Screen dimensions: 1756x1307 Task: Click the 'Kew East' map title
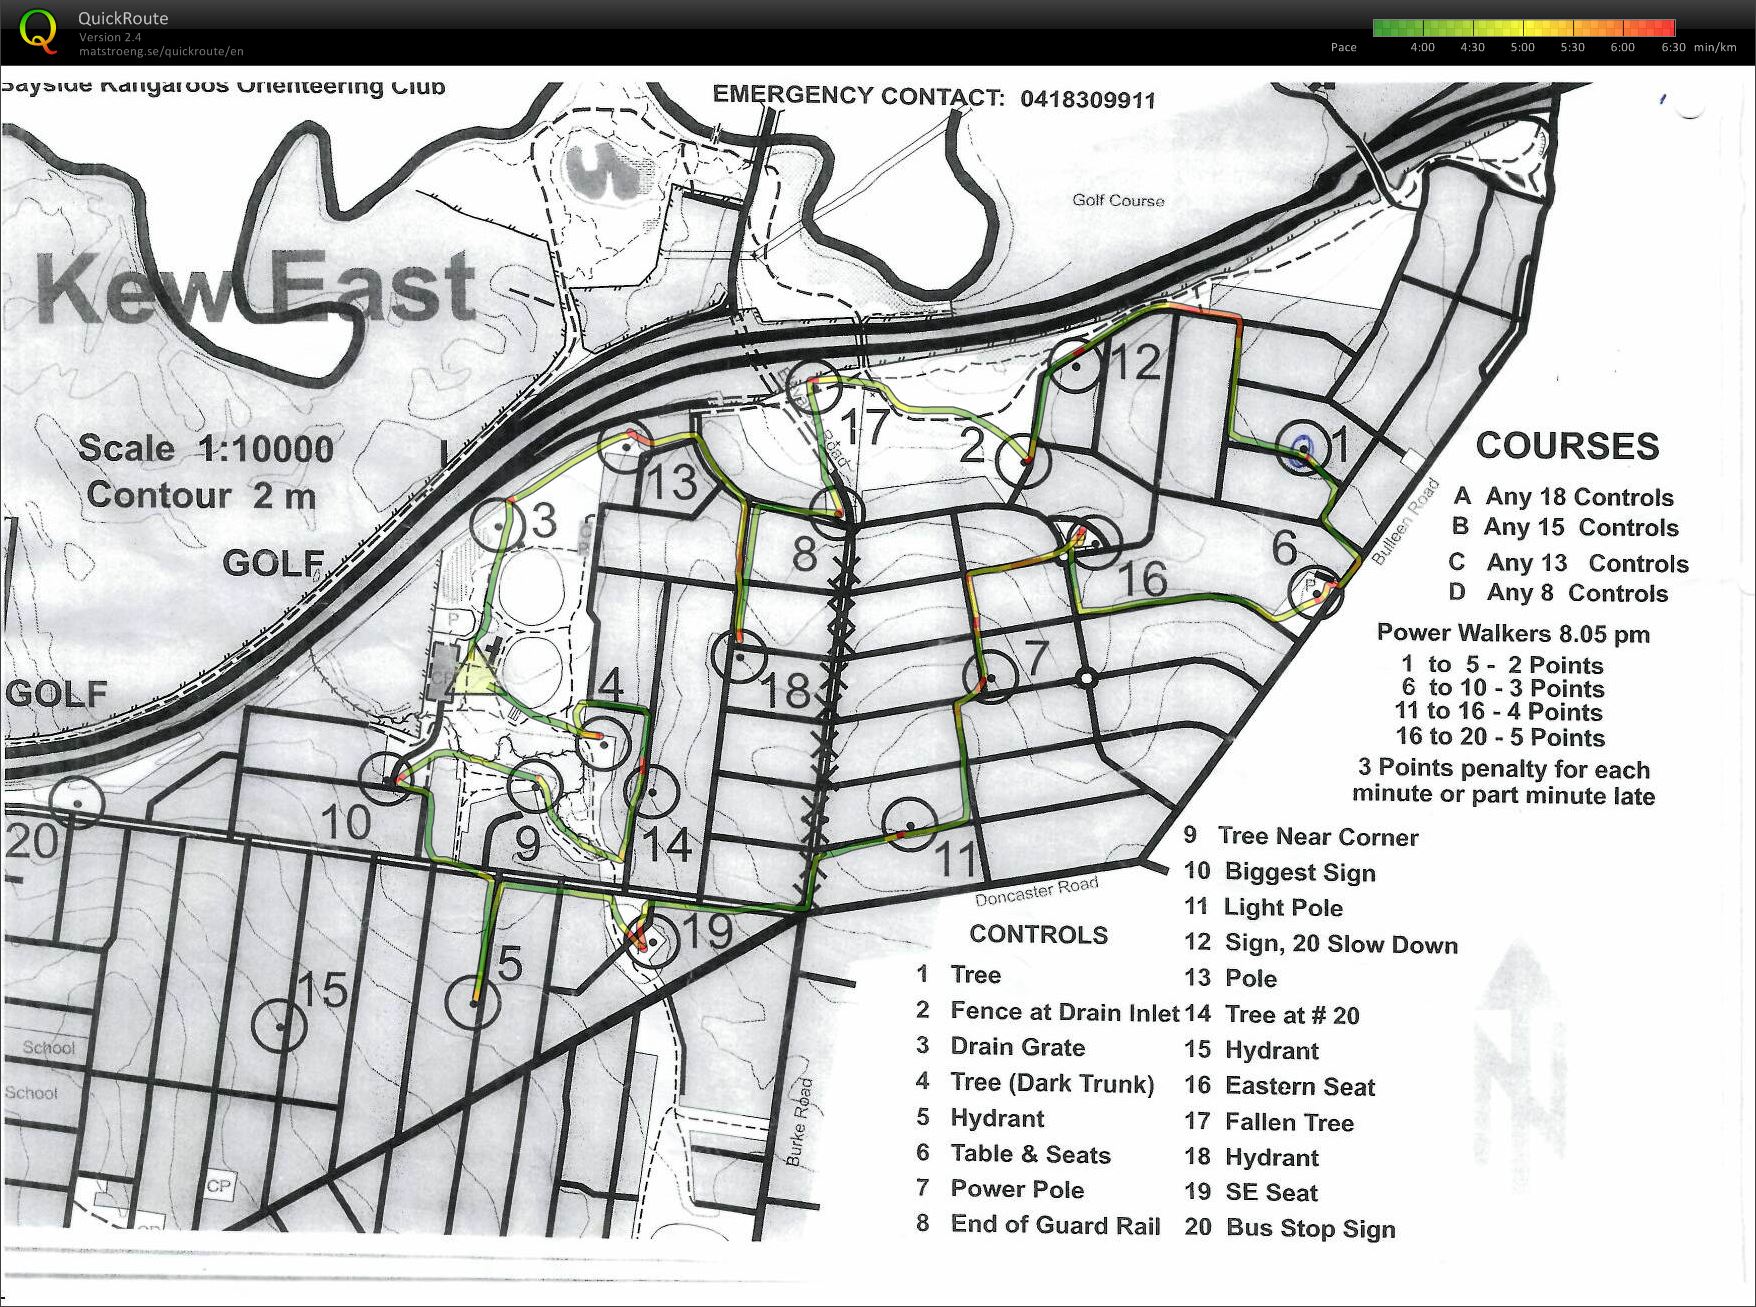coord(255,290)
